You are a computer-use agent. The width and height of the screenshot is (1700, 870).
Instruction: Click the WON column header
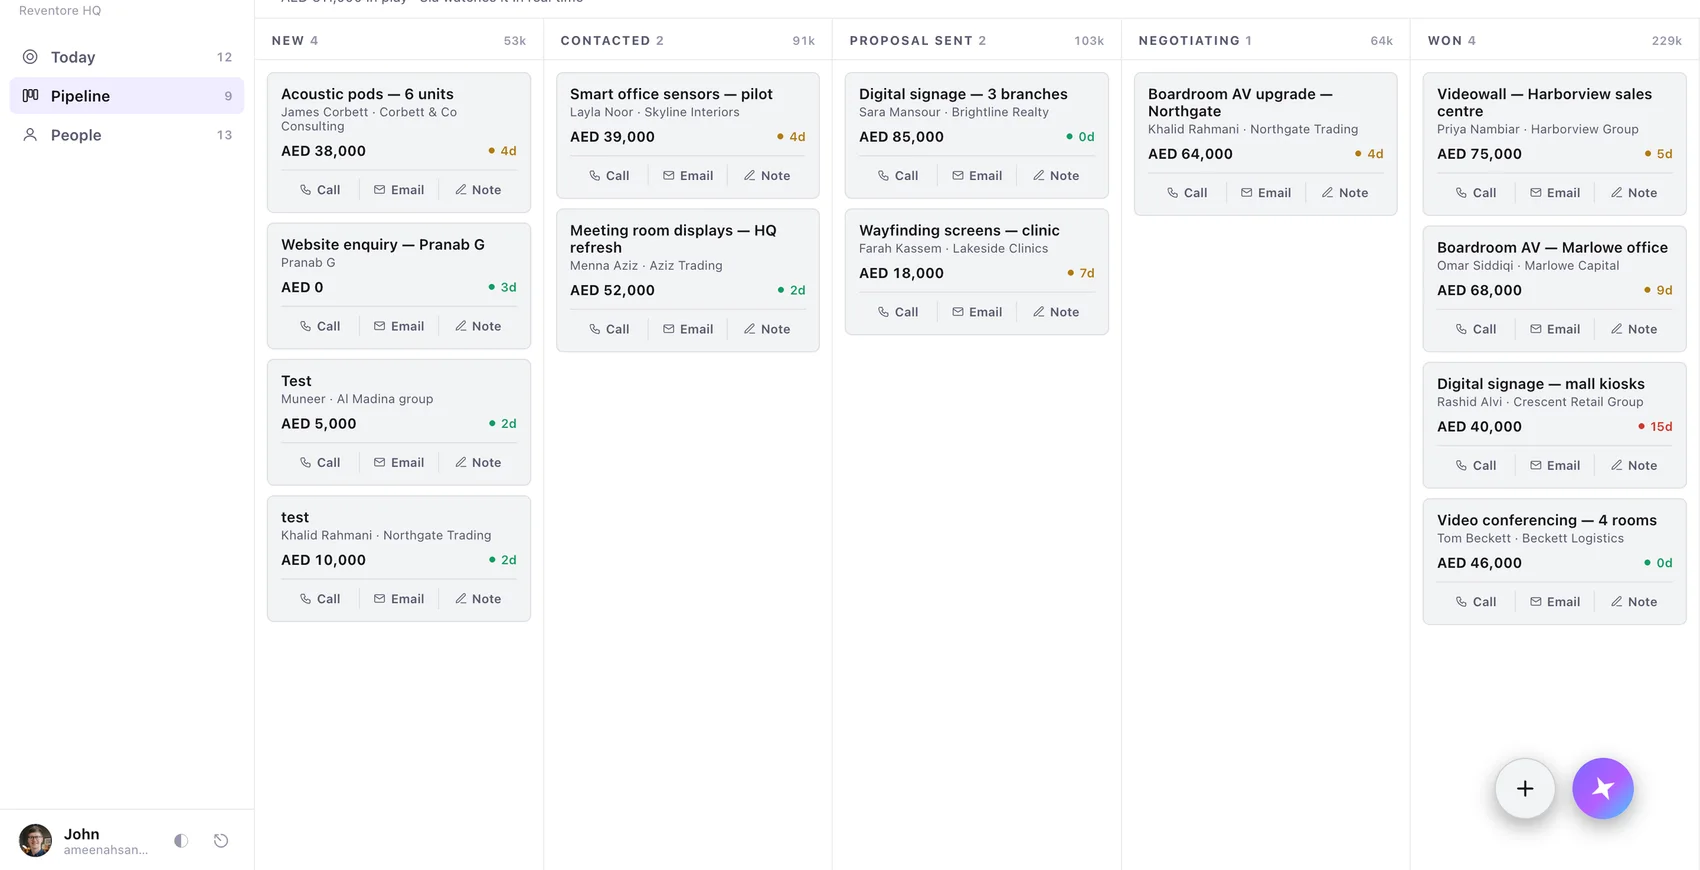1452,41
